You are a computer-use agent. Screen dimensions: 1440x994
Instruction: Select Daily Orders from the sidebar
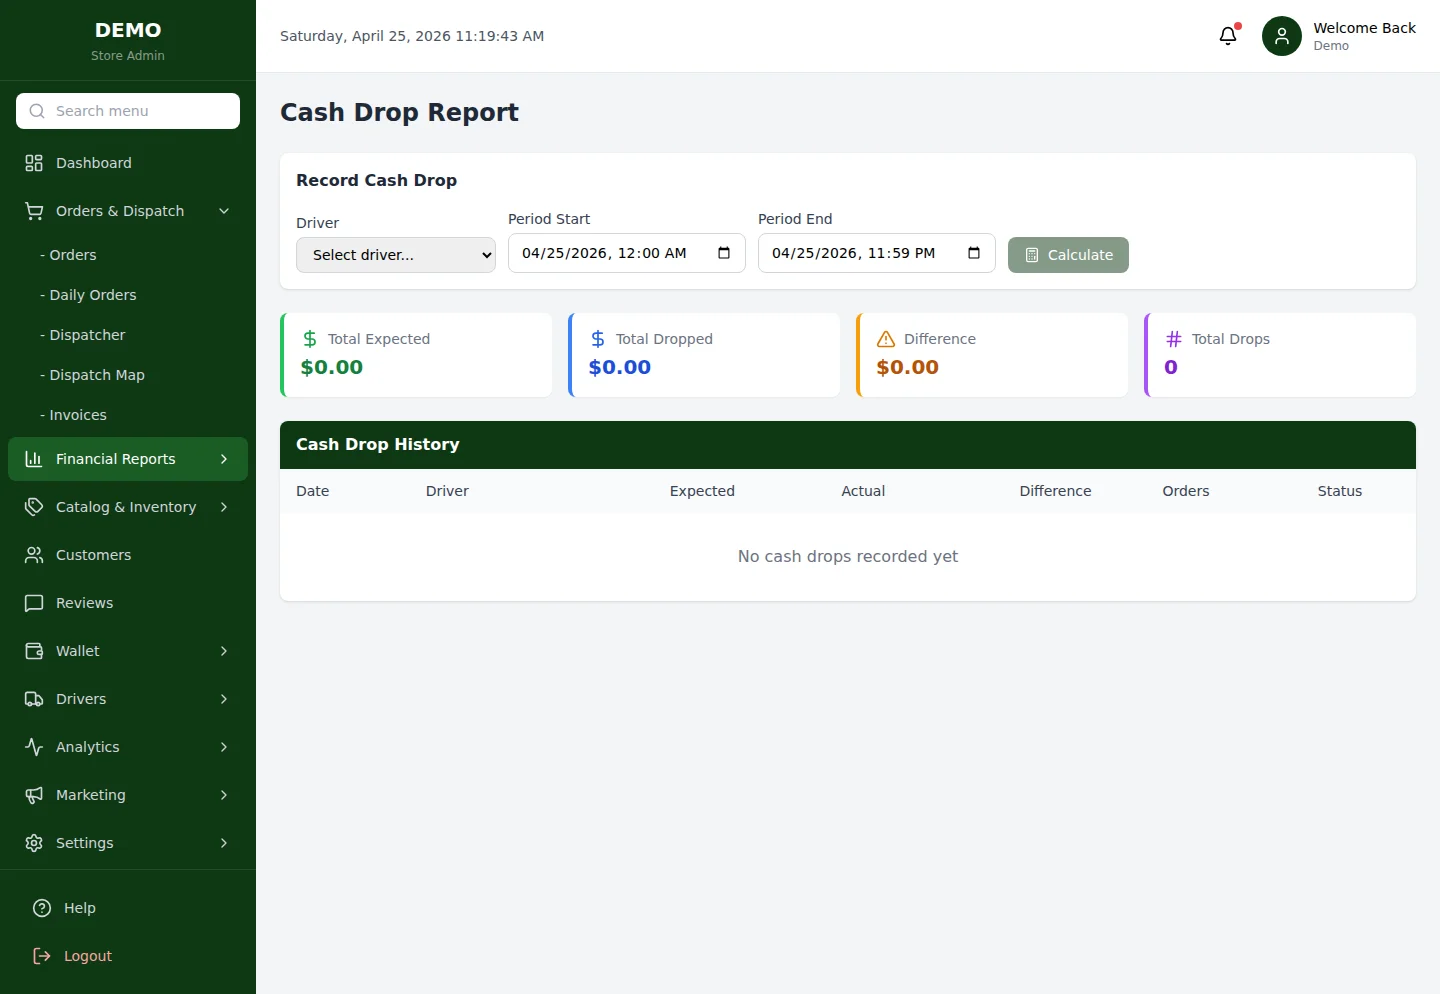coord(92,295)
